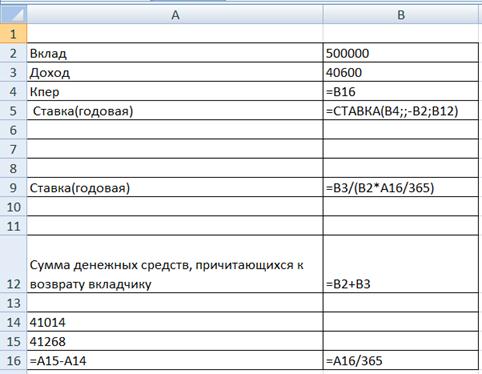
Task: Click 'Сумма денежных средств' cell
Action: [x=175, y=264]
